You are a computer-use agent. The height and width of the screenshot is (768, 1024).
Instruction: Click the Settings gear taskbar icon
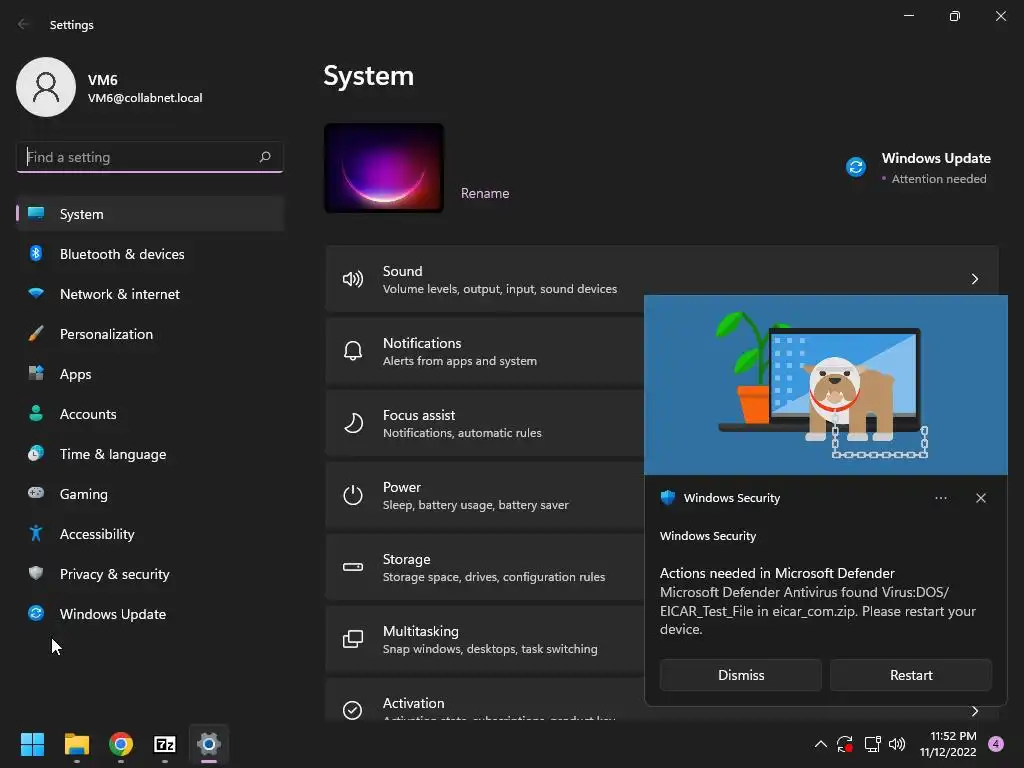coord(209,744)
